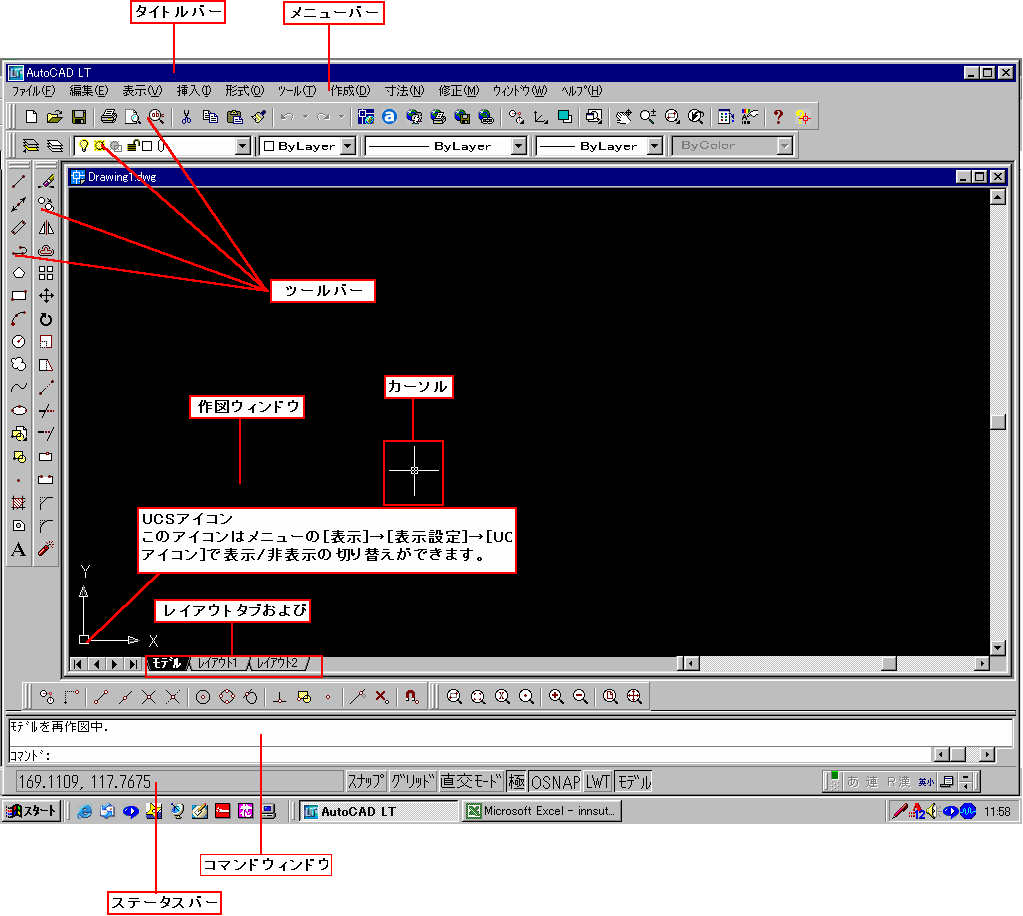Screen dimensions: 1023x916
Task: Select the Rotate tool
Action: click(46, 319)
